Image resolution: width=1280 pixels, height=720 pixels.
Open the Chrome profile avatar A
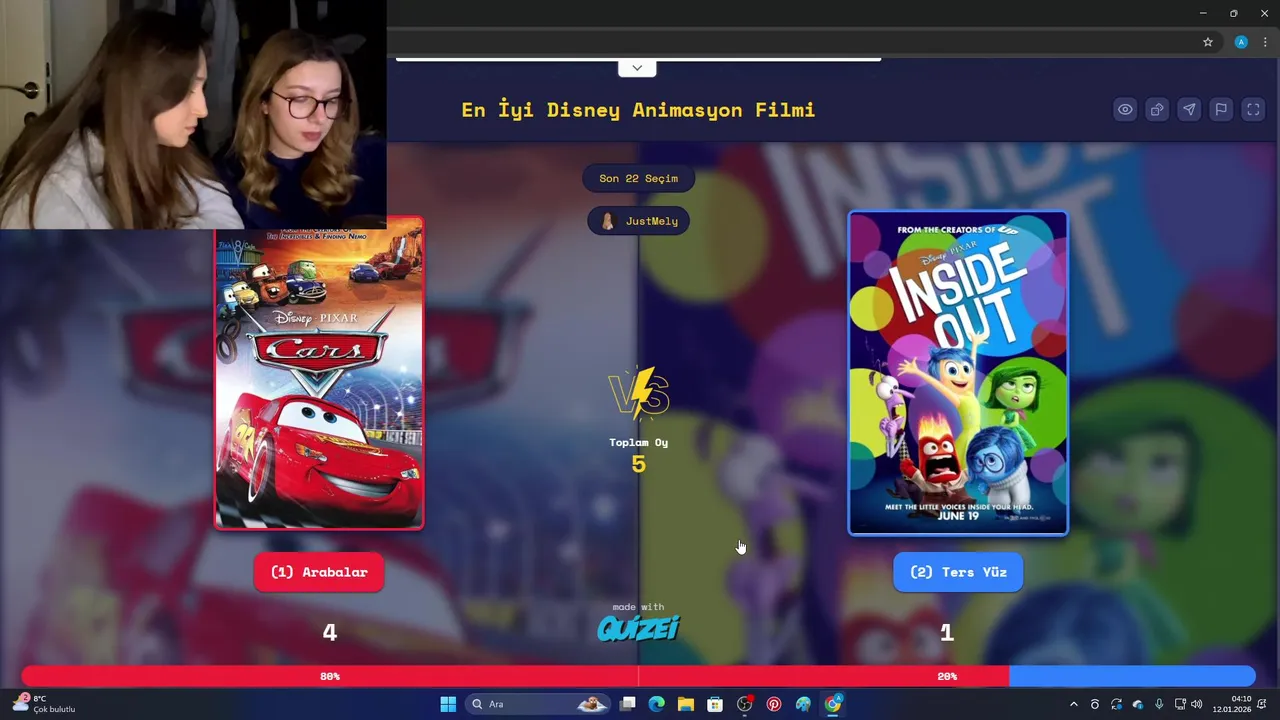[x=1241, y=42]
